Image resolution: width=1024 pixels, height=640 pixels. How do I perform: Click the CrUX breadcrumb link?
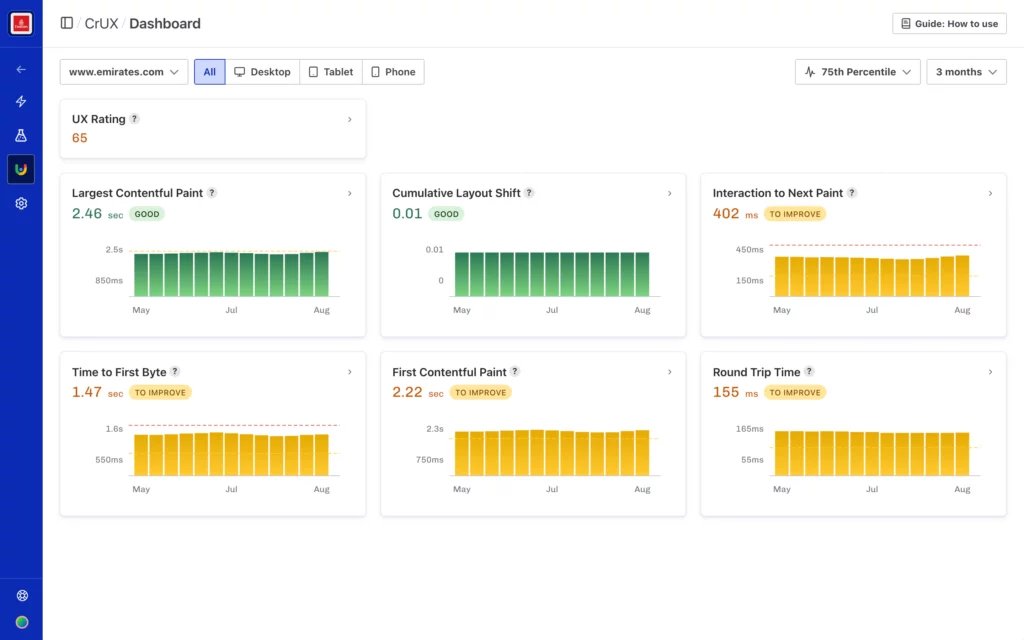101,24
